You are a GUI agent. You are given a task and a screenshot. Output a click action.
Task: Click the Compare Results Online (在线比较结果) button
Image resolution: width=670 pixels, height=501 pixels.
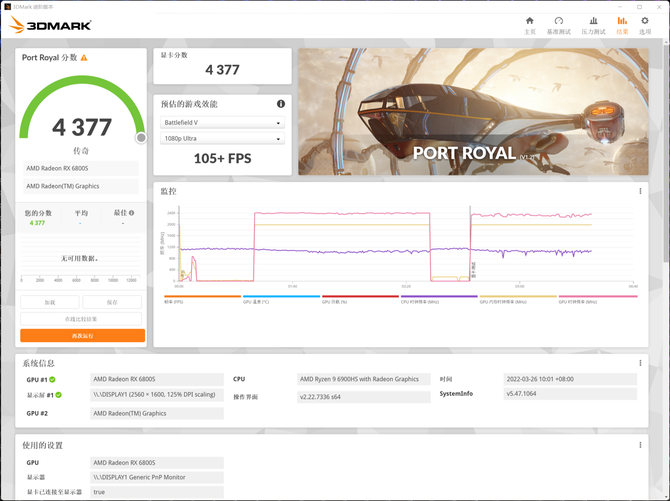tap(82, 318)
